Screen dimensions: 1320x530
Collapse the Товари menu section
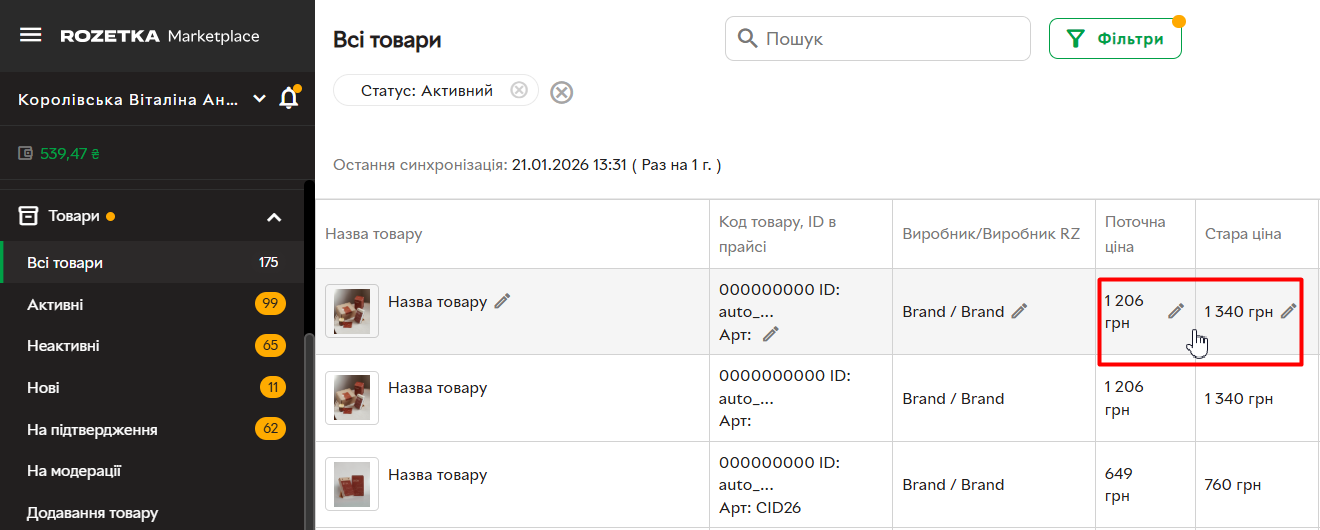tap(274, 216)
